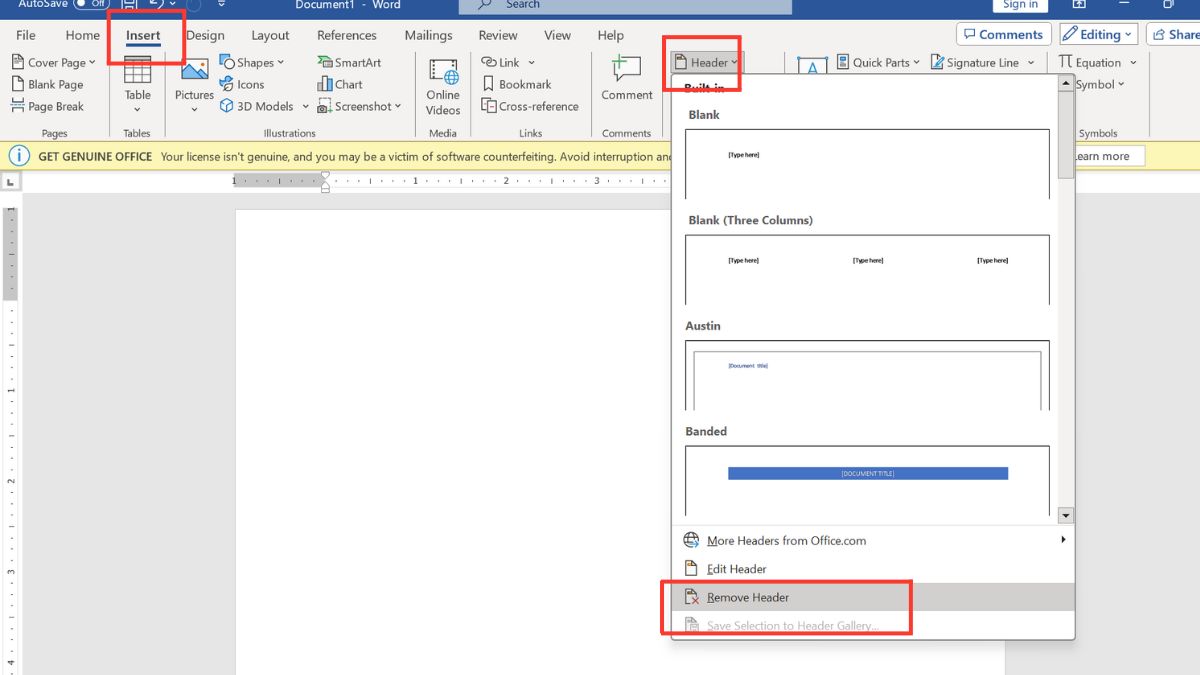Click the Undo icon in title bar
1200x675 pixels.
click(156, 4)
